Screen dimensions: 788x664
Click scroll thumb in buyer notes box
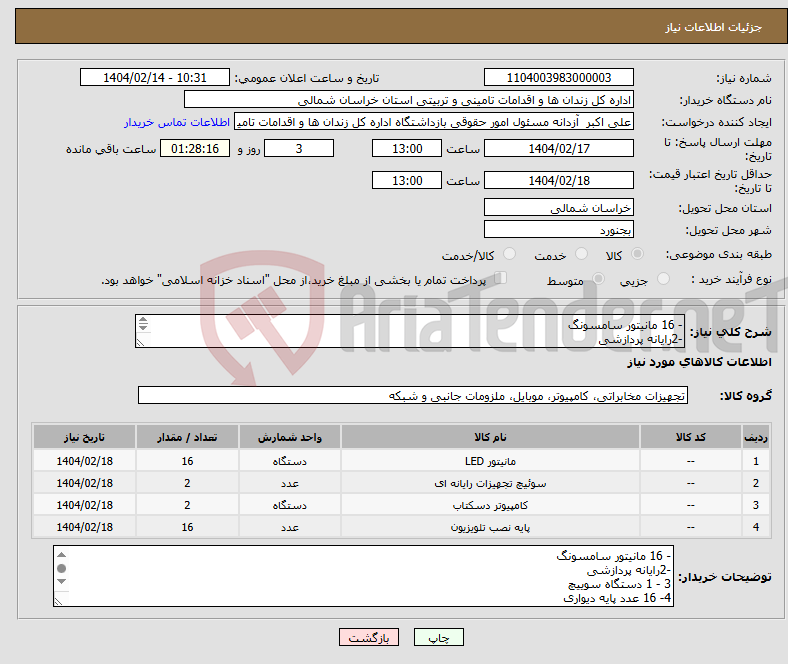click(x=61, y=568)
